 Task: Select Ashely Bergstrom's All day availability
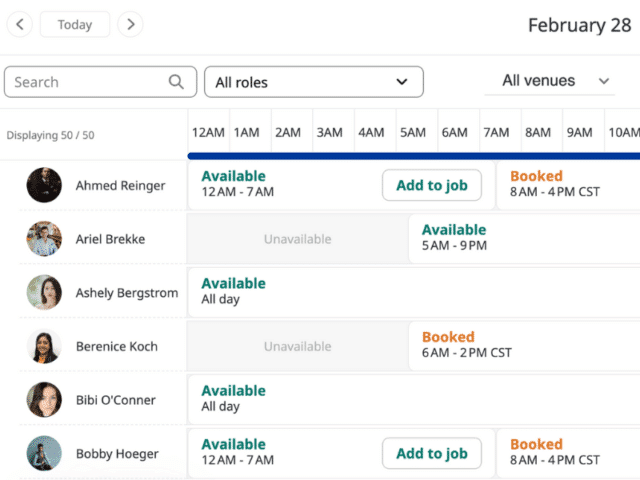[x=414, y=292]
